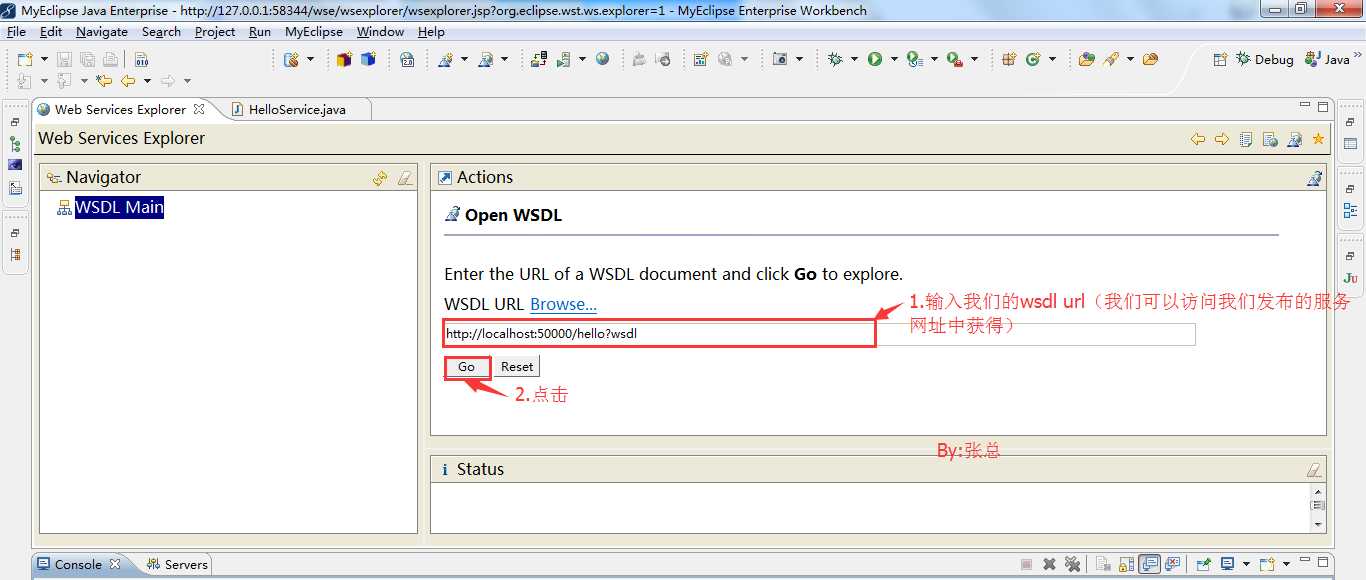Click the green Run toolbar icon

pyautogui.click(x=875, y=60)
